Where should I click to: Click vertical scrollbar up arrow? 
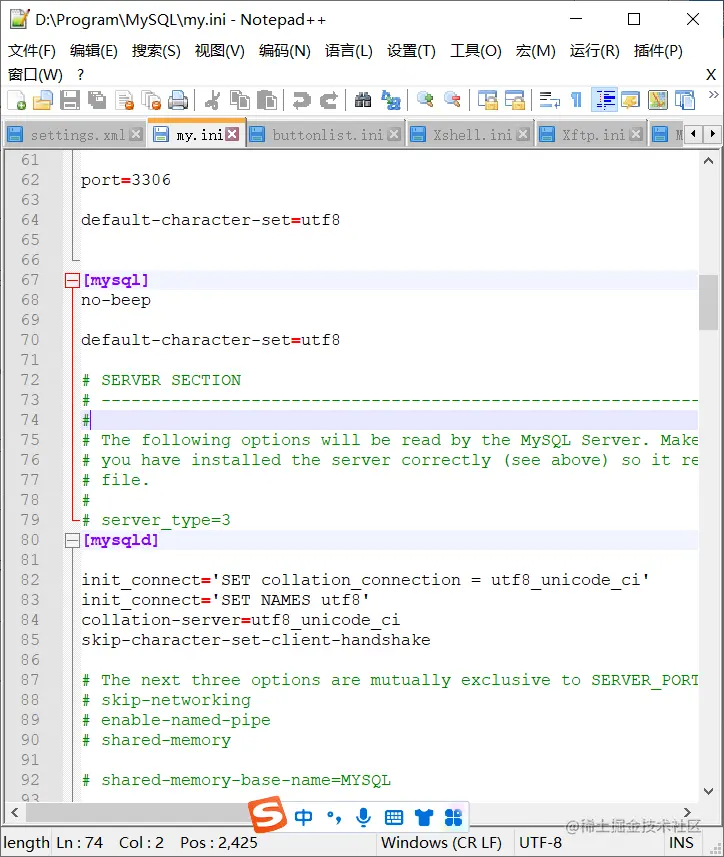coord(709,161)
